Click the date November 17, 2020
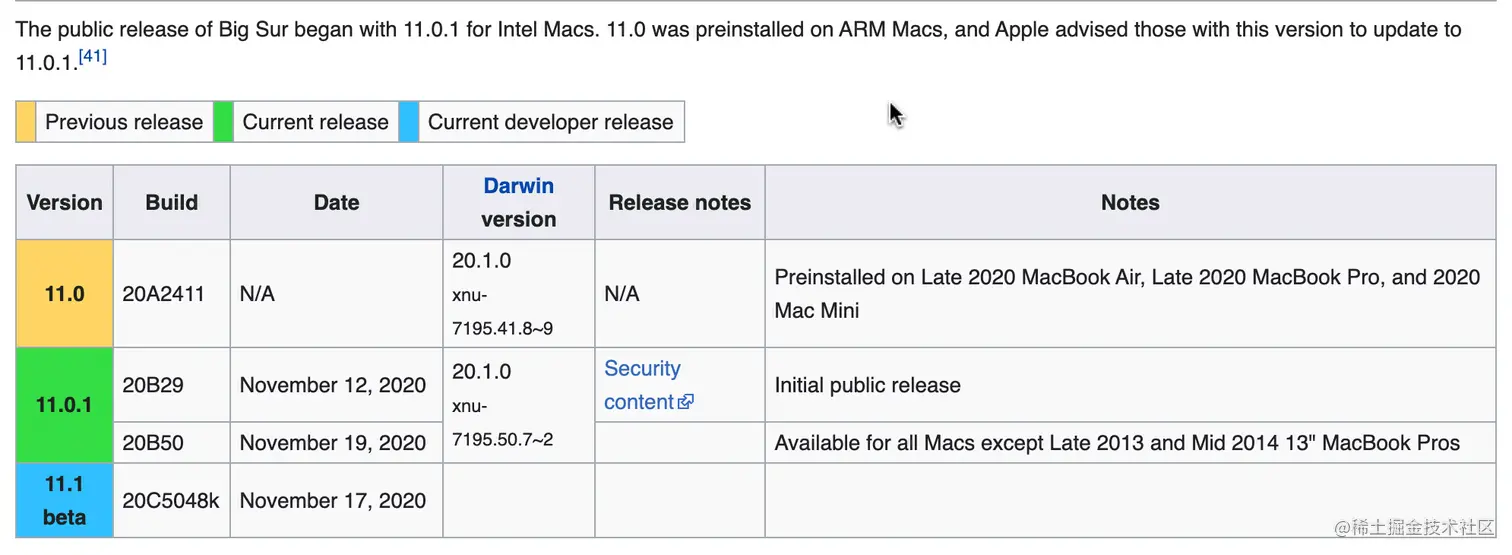 [333, 500]
